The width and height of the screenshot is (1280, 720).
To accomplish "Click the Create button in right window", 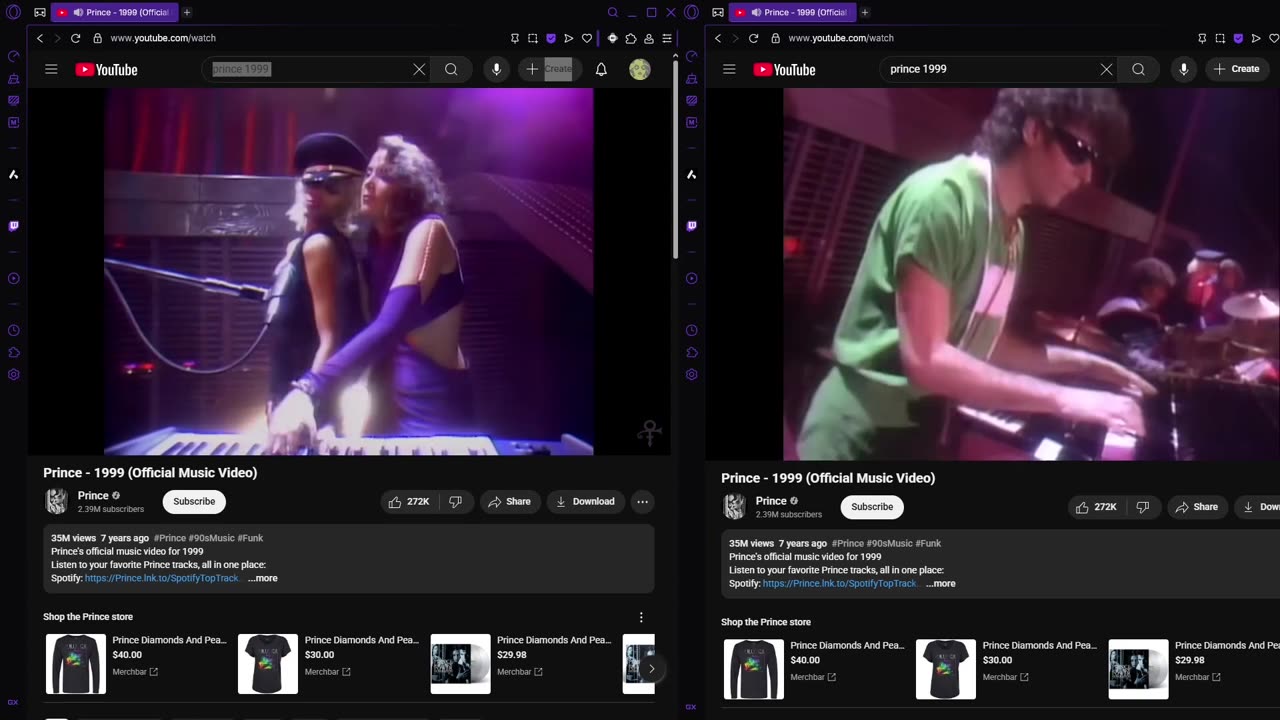I will point(1236,69).
